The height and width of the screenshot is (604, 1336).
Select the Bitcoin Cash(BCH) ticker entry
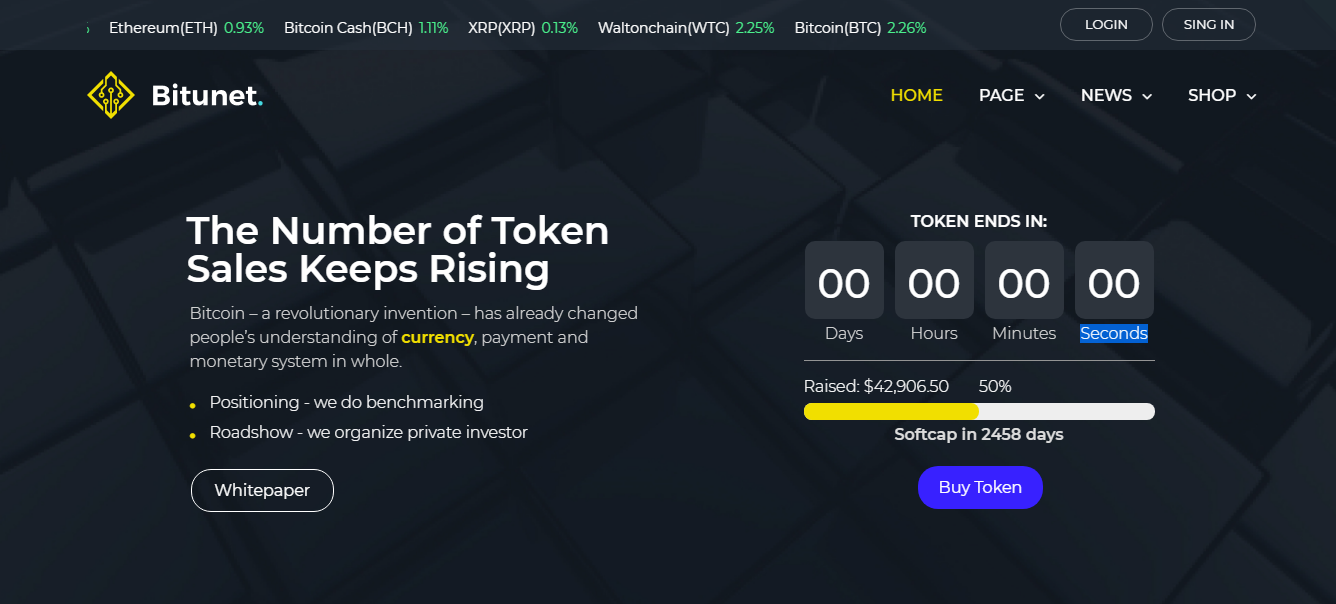(367, 28)
